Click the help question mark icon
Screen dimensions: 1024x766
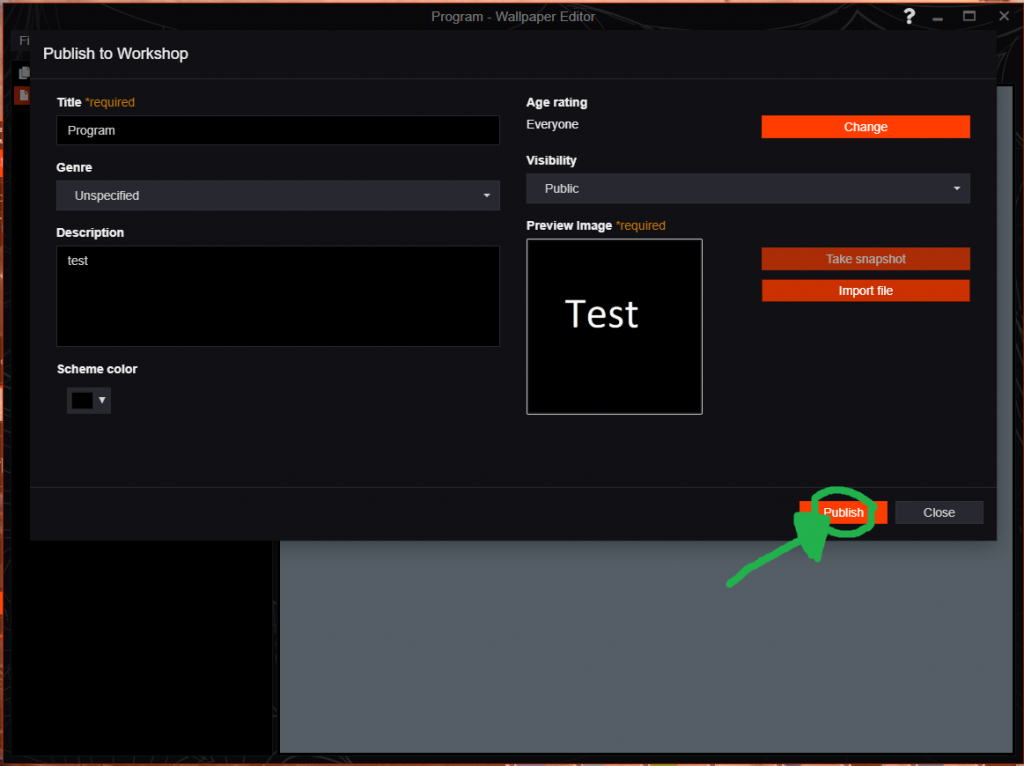coord(908,16)
